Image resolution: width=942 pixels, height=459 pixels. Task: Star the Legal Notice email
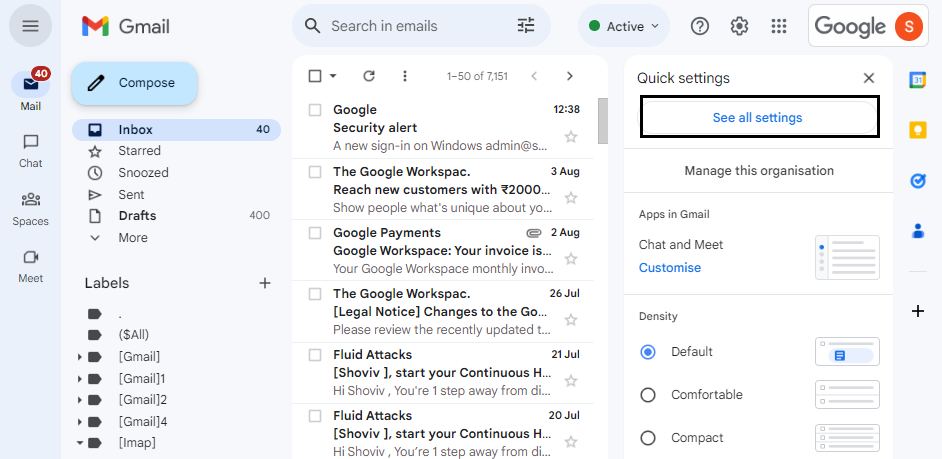(x=571, y=320)
